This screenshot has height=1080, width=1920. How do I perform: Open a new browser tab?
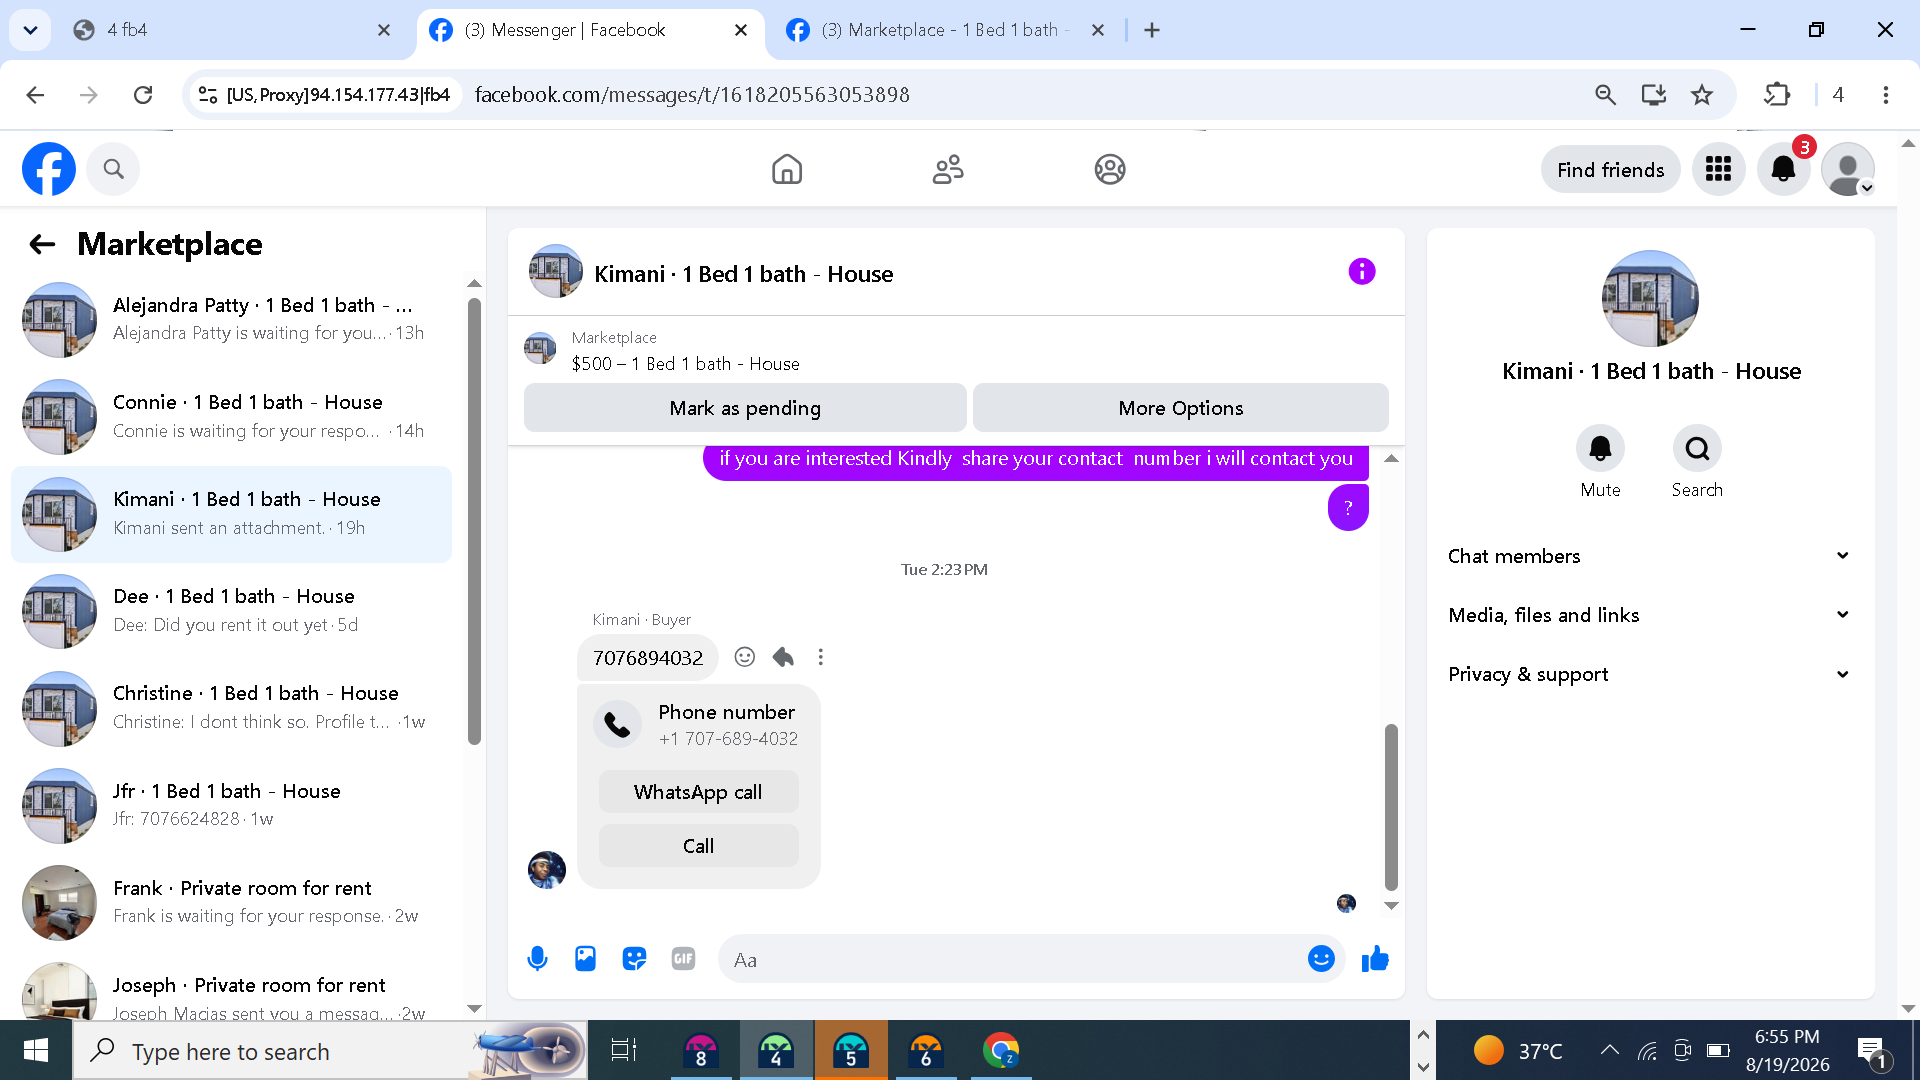point(1152,30)
